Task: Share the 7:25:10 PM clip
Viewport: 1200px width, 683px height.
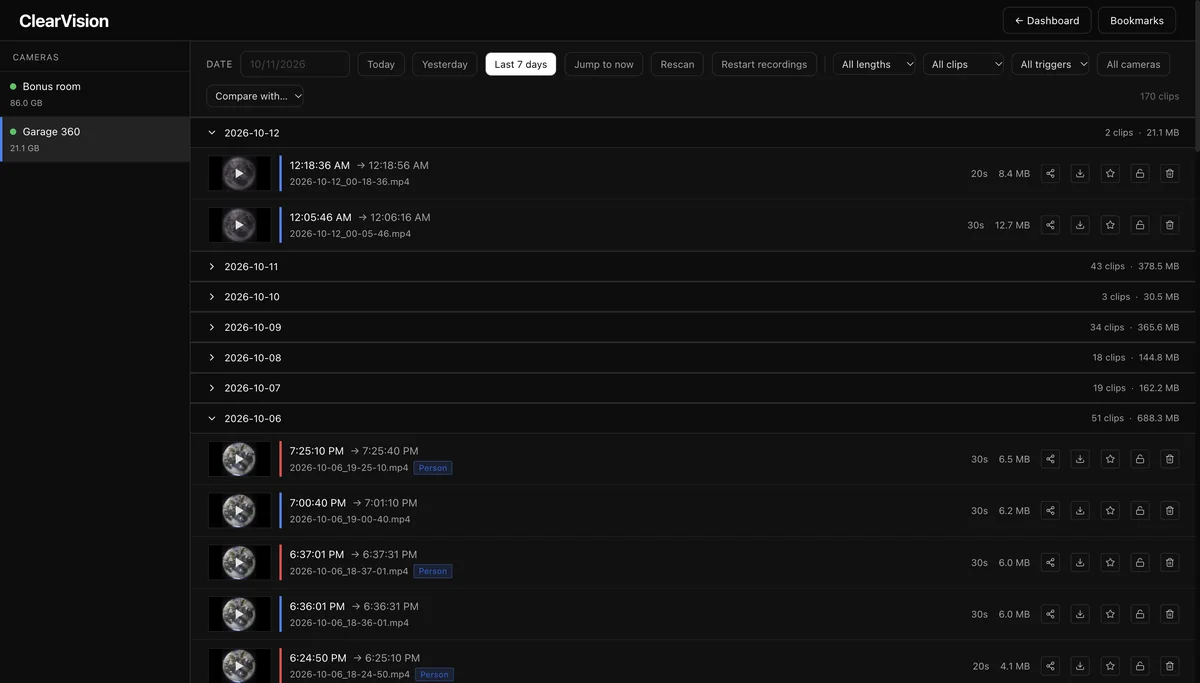Action: click(x=1050, y=459)
